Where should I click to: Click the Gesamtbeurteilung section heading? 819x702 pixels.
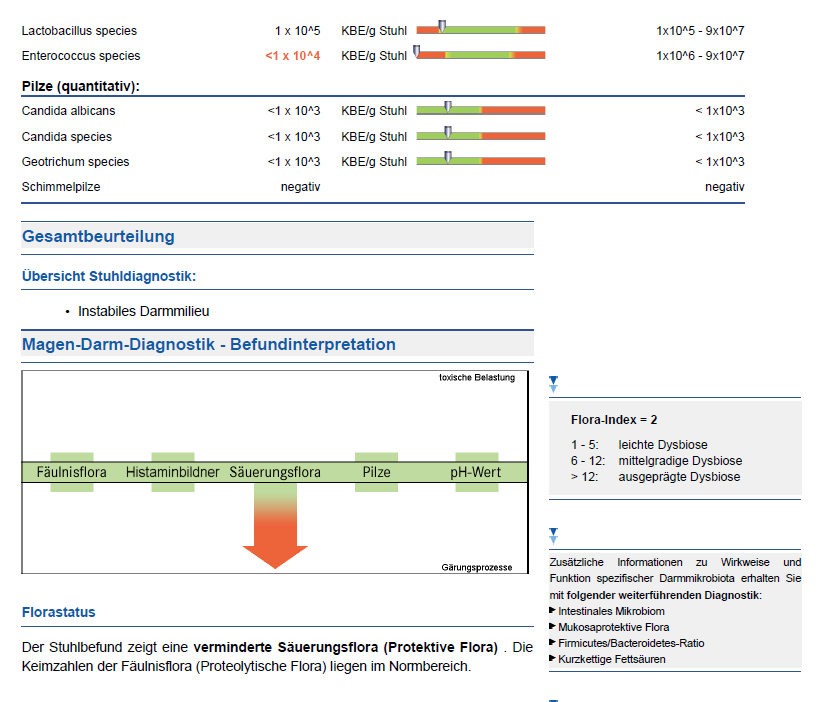click(x=98, y=237)
